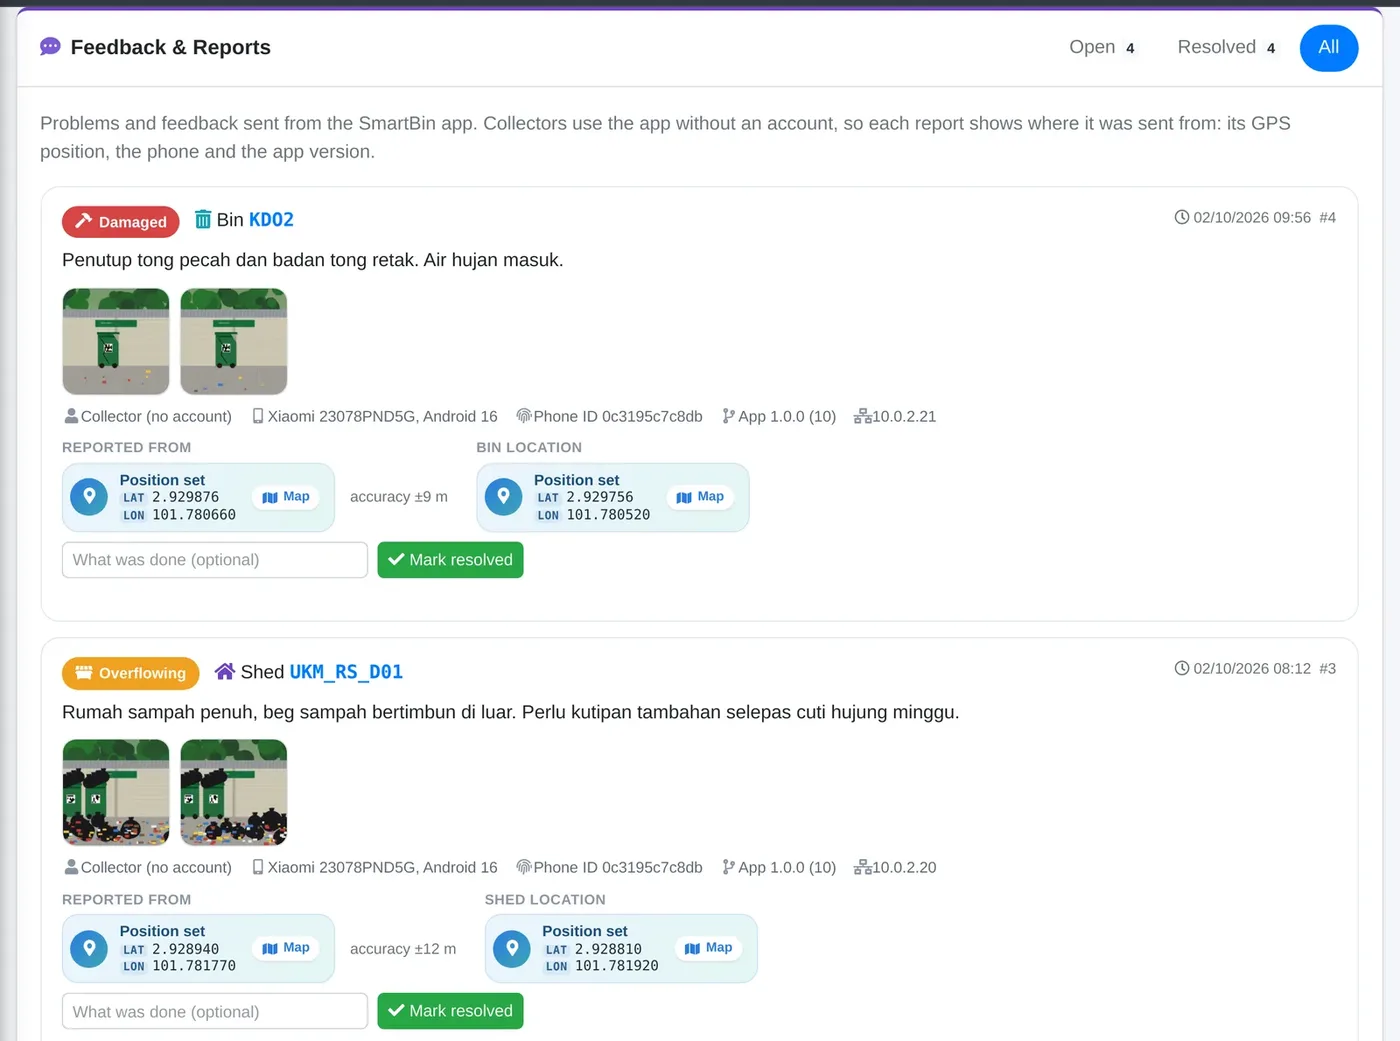The image size is (1400, 1041).
Task: Click the Feedback & Reports speech bubble icon
Action: [x=50, y=47]
